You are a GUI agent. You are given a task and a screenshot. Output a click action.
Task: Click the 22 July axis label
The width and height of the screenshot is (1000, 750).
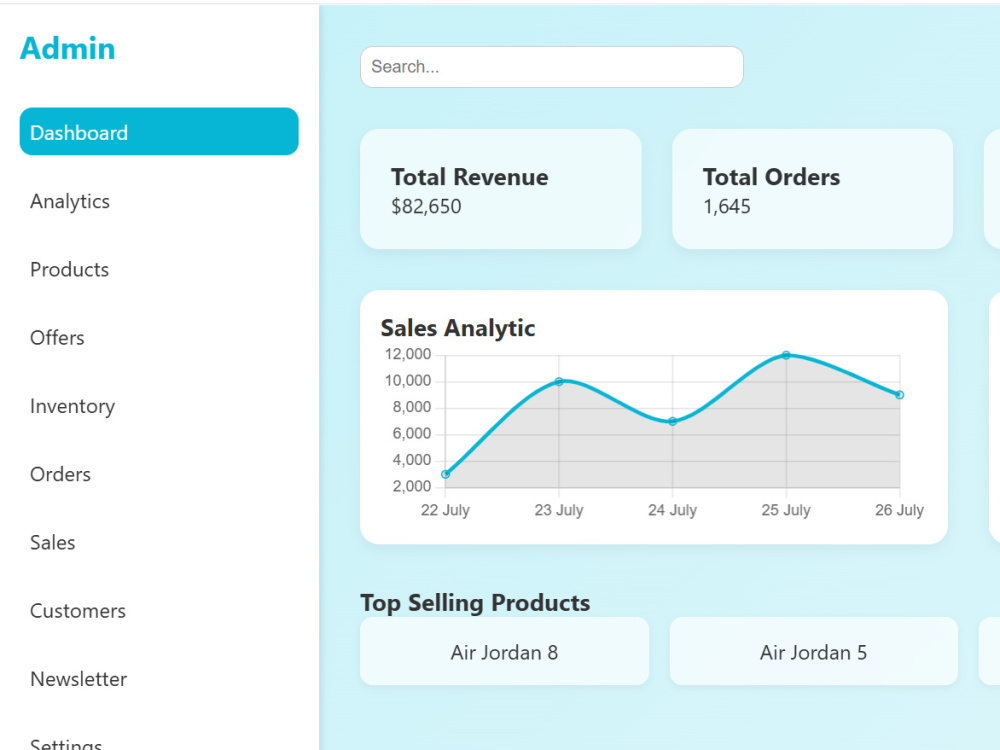[x=445, y=510]
